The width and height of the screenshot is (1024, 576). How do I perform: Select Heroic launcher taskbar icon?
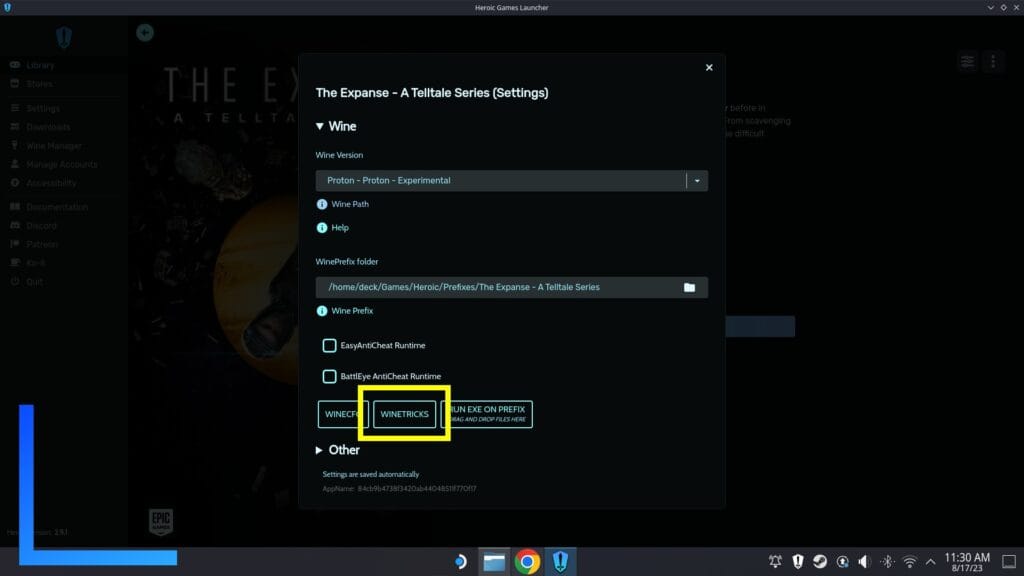(560, 562)
